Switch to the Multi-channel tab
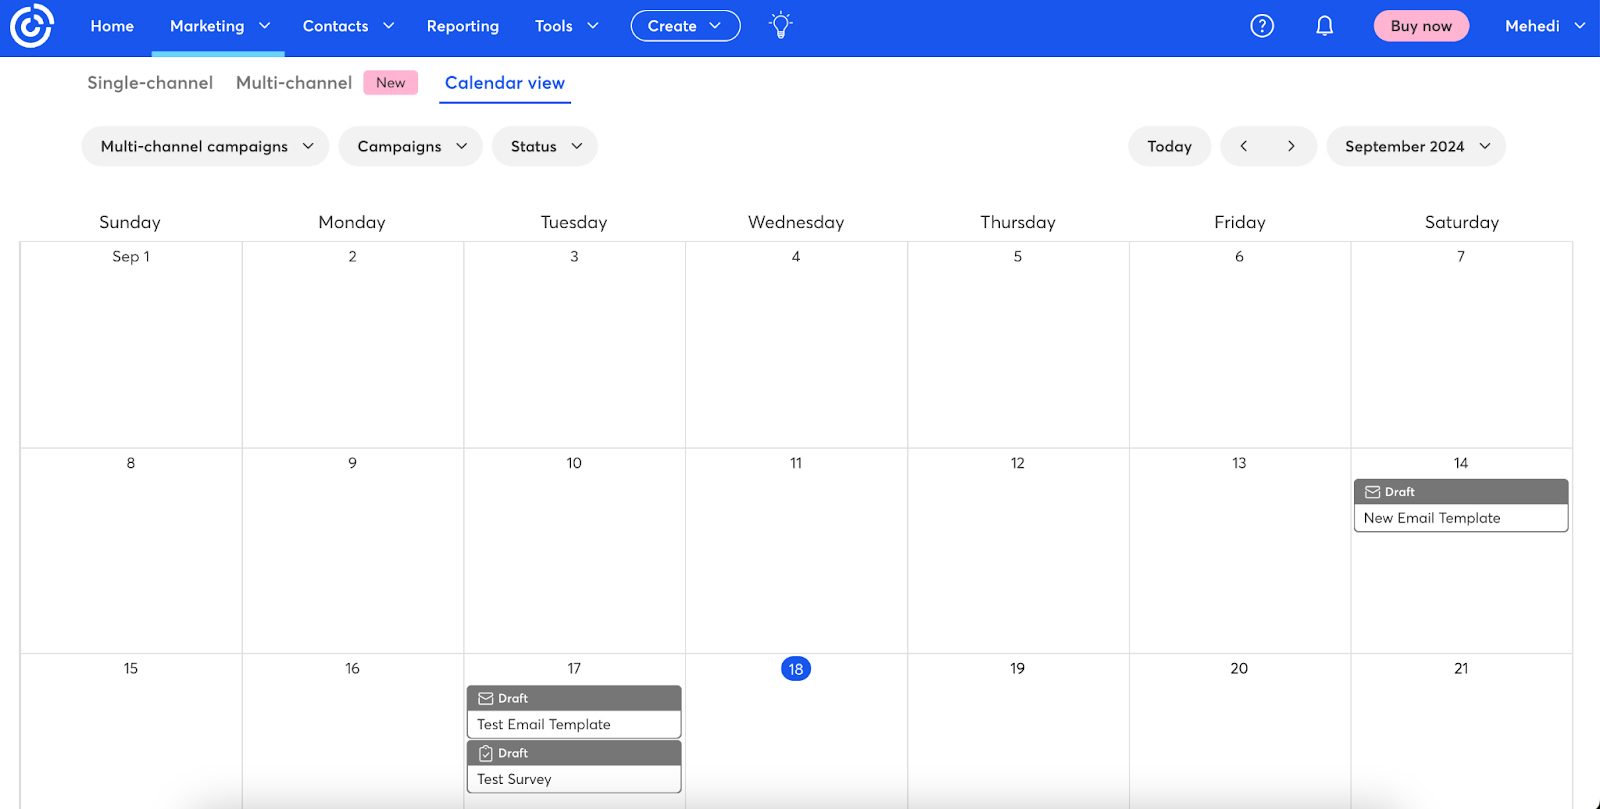Screen dimensions: 1600x809 (294, 83)
